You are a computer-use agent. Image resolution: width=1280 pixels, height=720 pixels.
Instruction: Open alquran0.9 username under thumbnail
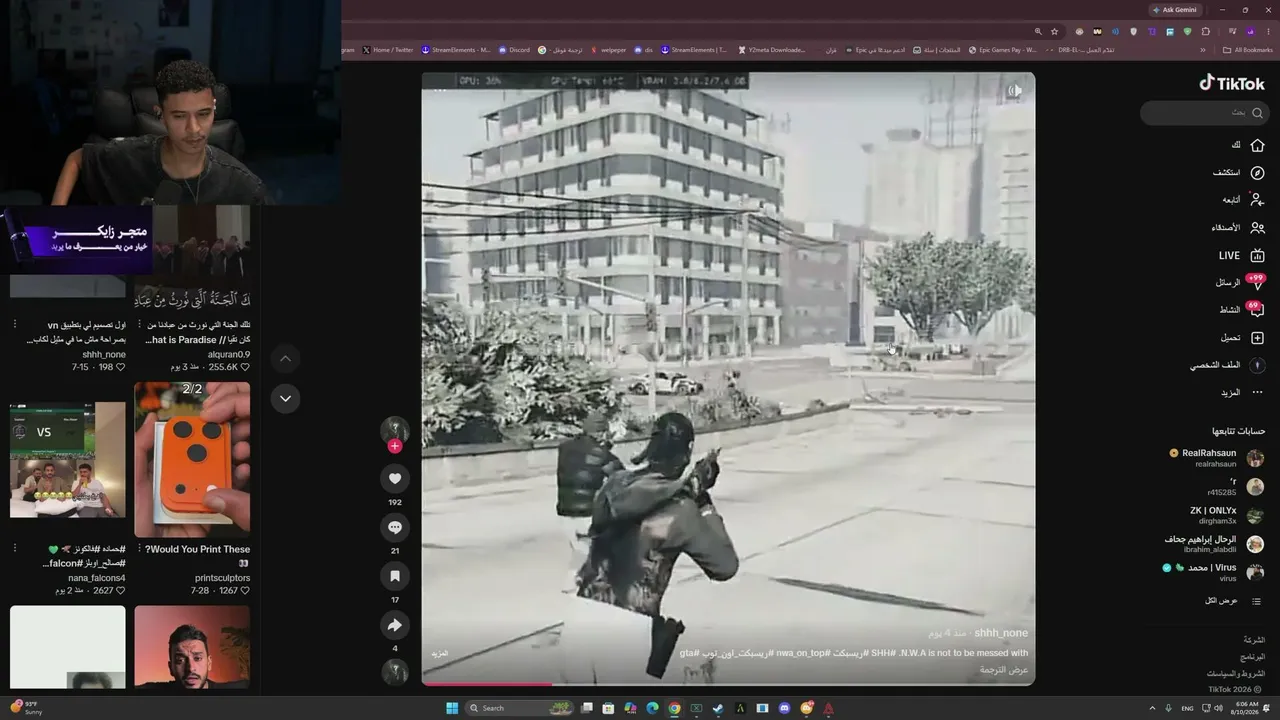tap(230, 354)
